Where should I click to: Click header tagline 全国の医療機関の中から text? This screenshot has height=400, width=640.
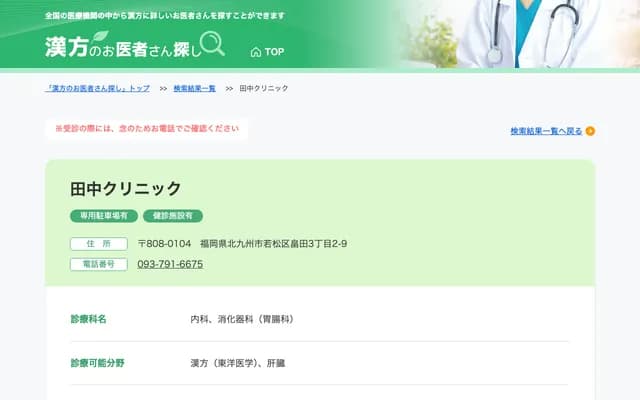[x=165, y=16]
